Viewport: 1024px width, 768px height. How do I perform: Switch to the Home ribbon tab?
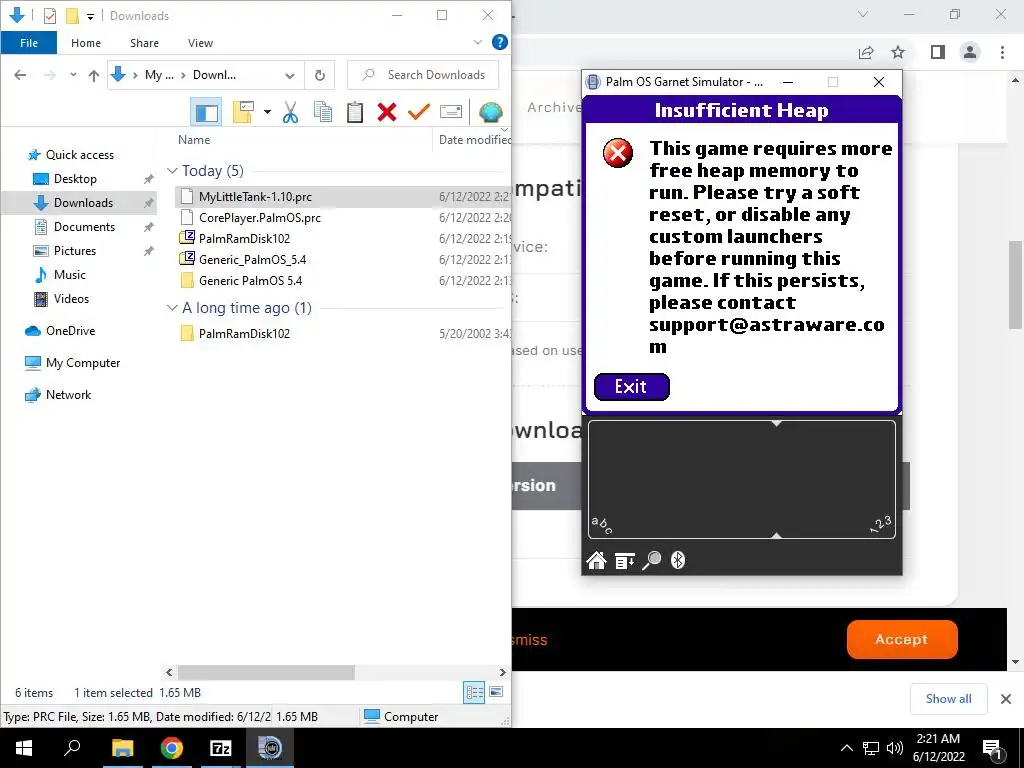86,42
